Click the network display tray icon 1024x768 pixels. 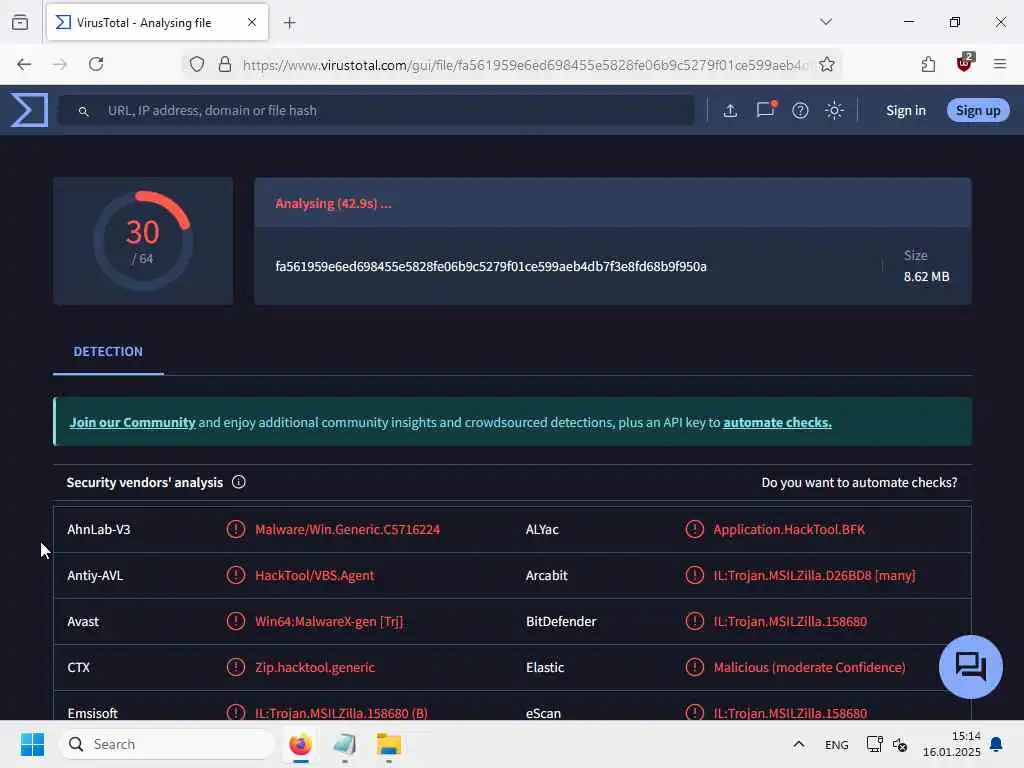tap(874, 744)
